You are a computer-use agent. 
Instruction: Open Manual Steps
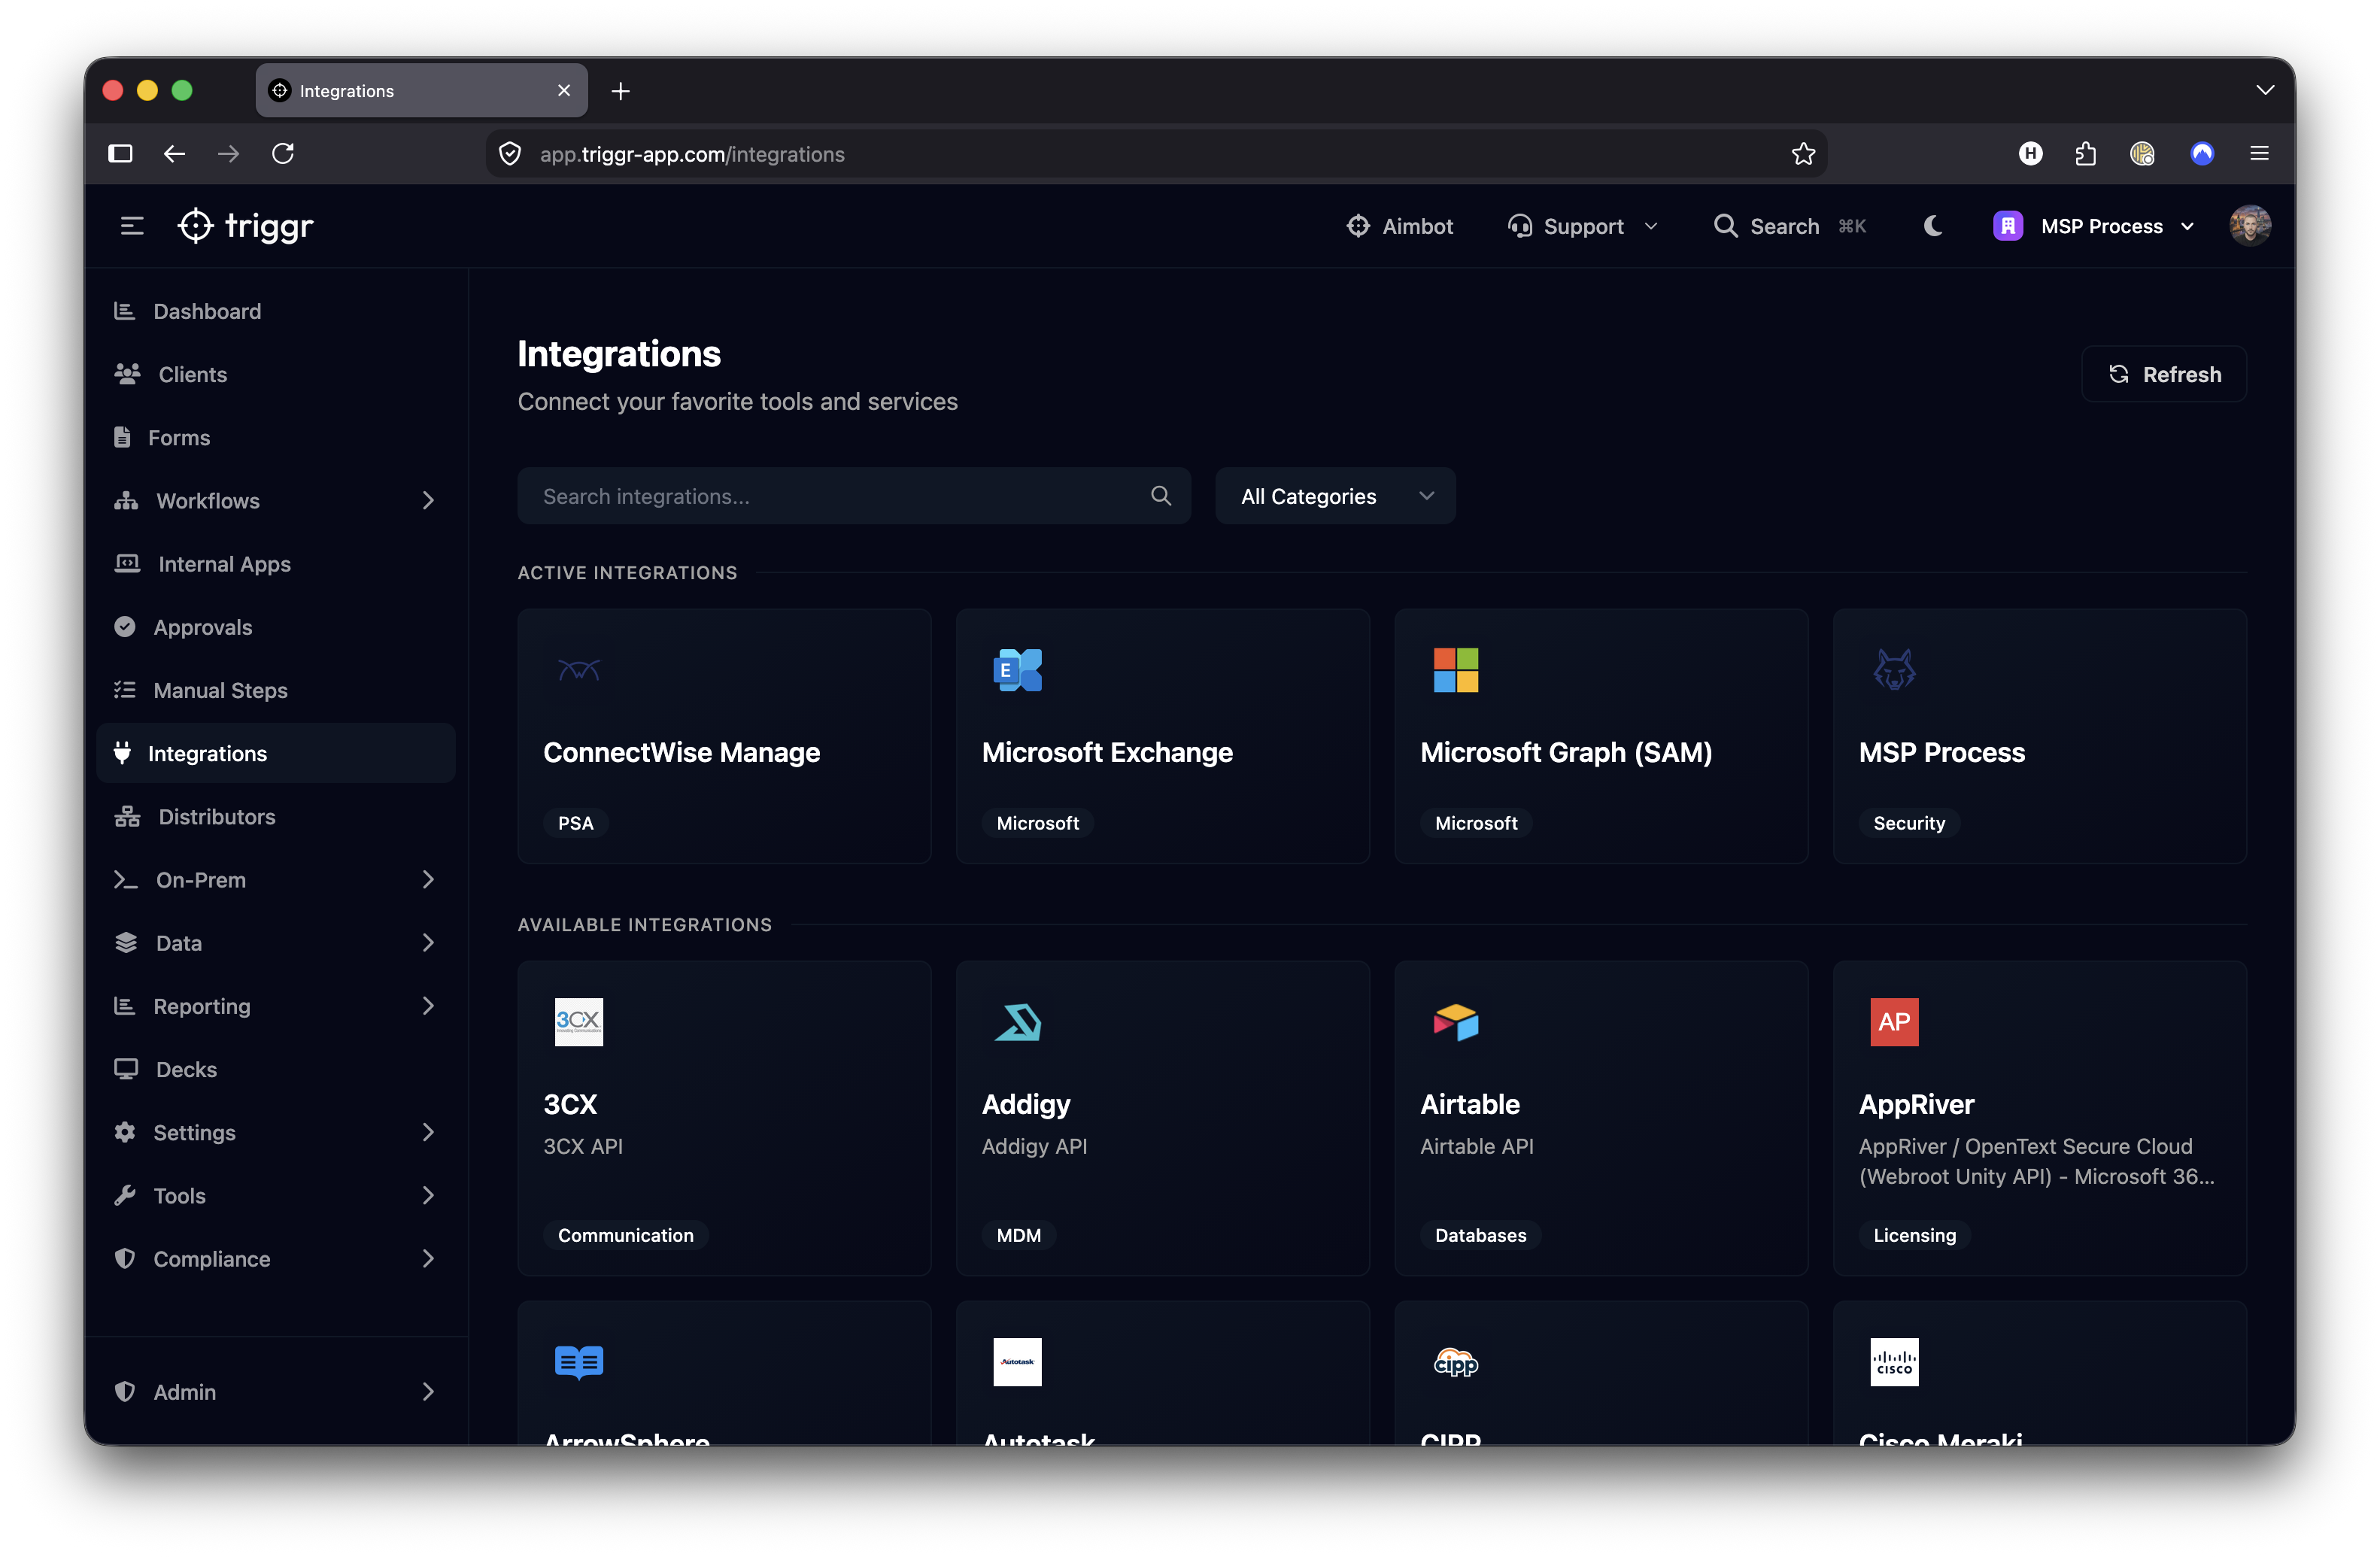[x=276, y=690]
